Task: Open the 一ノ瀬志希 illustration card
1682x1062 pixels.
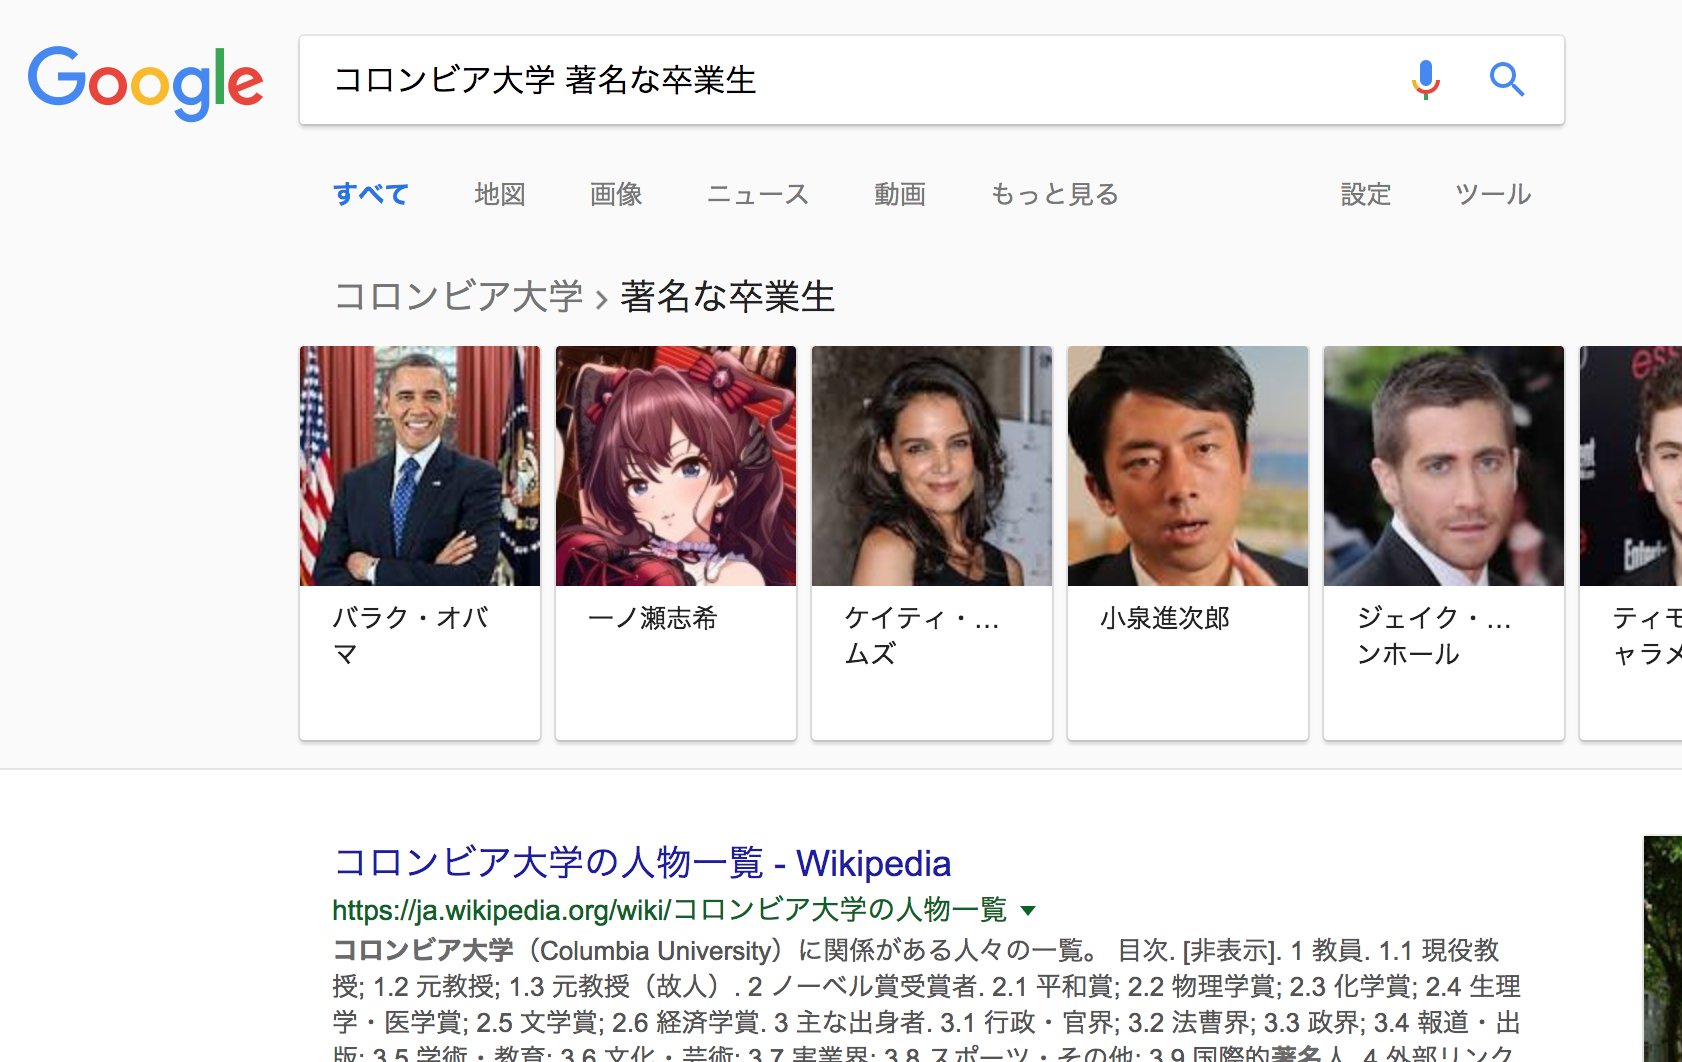Action: tap(676, 543)
